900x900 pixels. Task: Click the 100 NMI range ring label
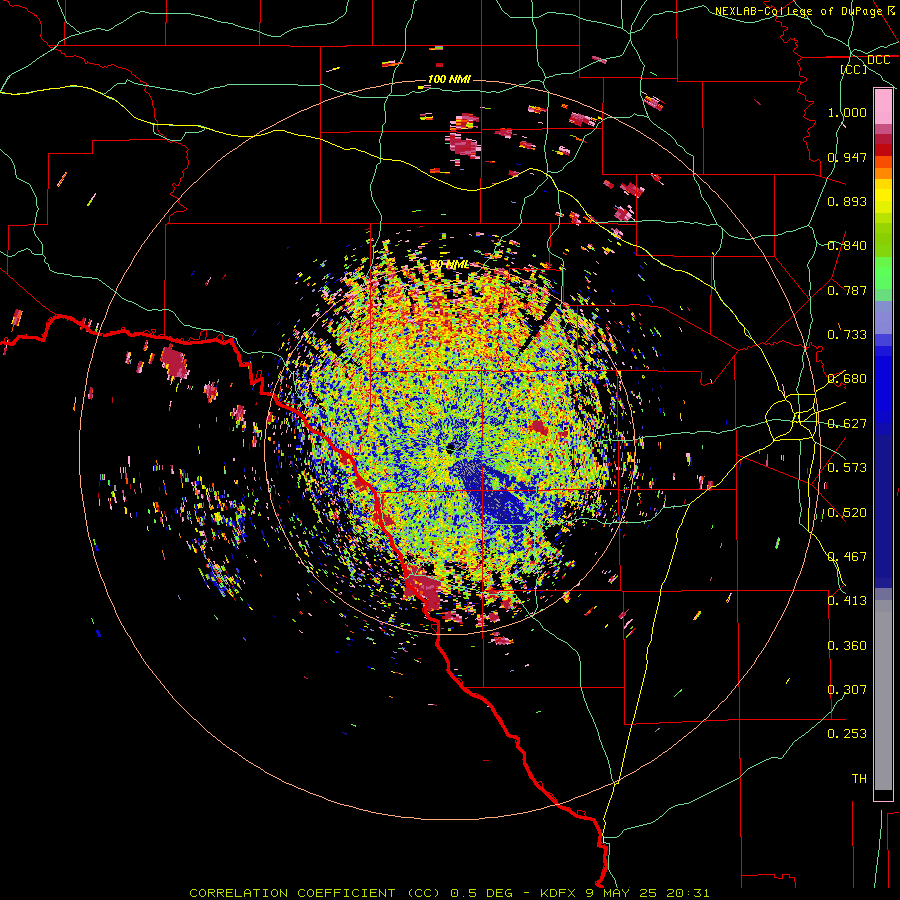pyautogui.click(x=449, y=79)
